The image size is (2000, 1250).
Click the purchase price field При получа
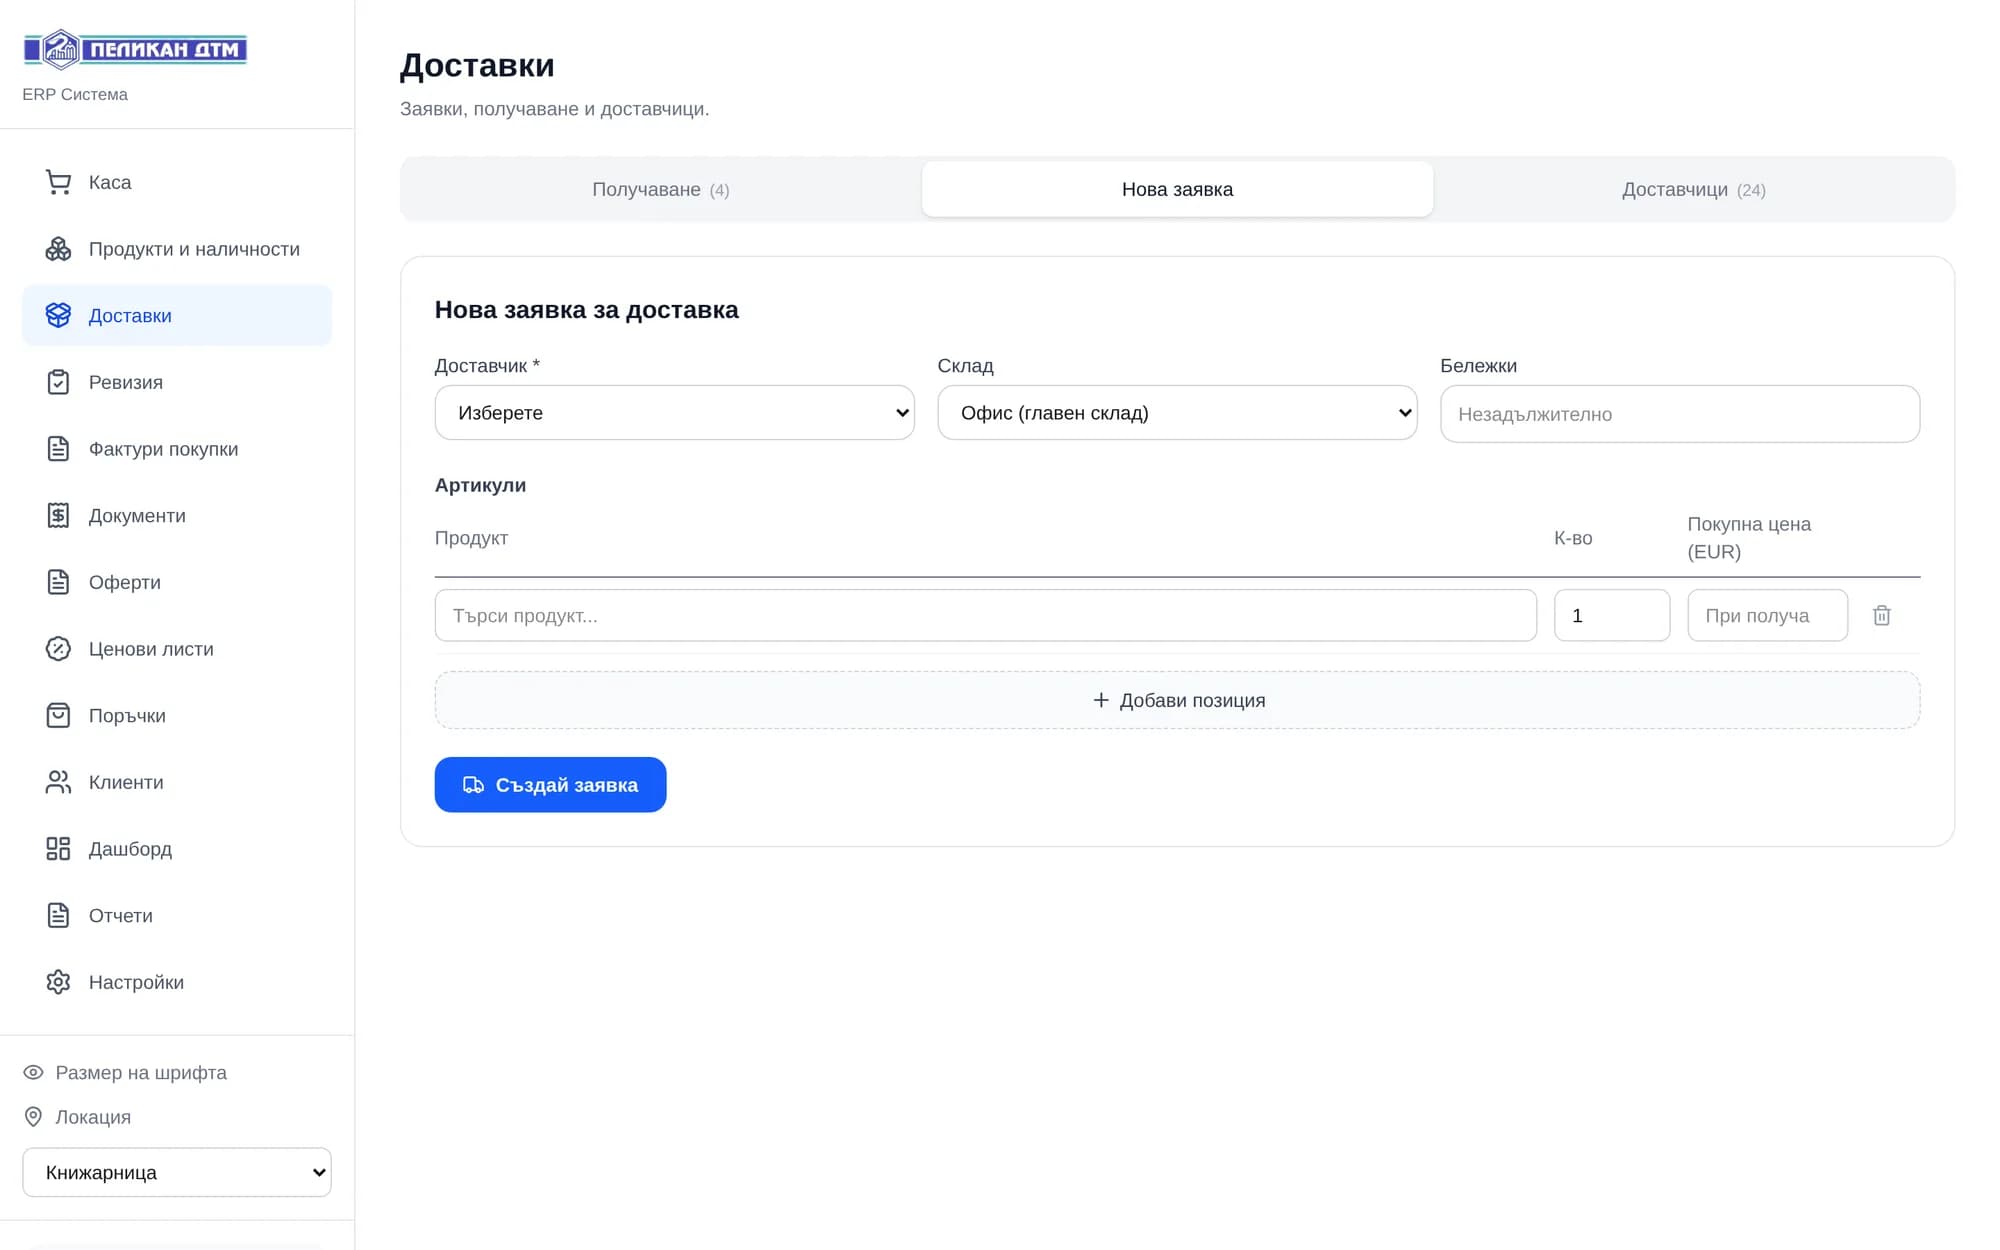[x=1767, y=616]
